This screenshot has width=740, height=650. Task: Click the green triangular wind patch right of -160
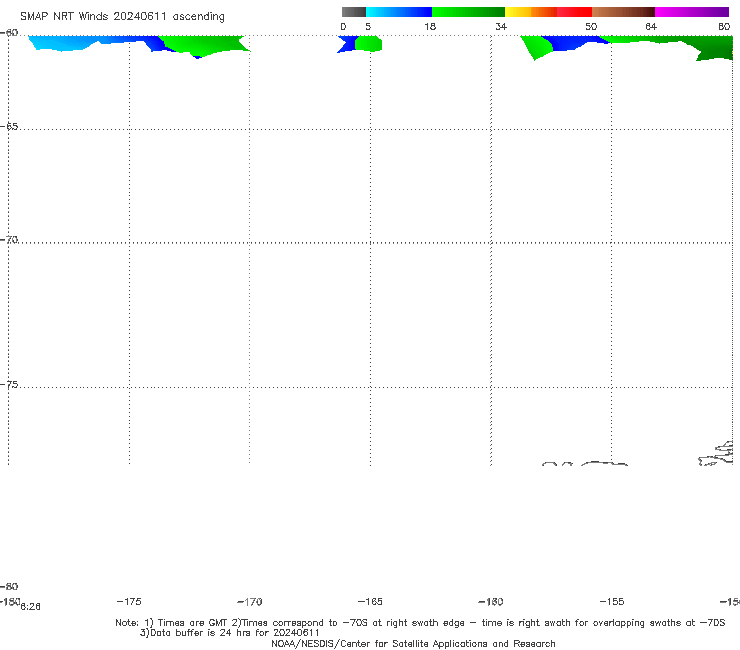click(536, 46)
